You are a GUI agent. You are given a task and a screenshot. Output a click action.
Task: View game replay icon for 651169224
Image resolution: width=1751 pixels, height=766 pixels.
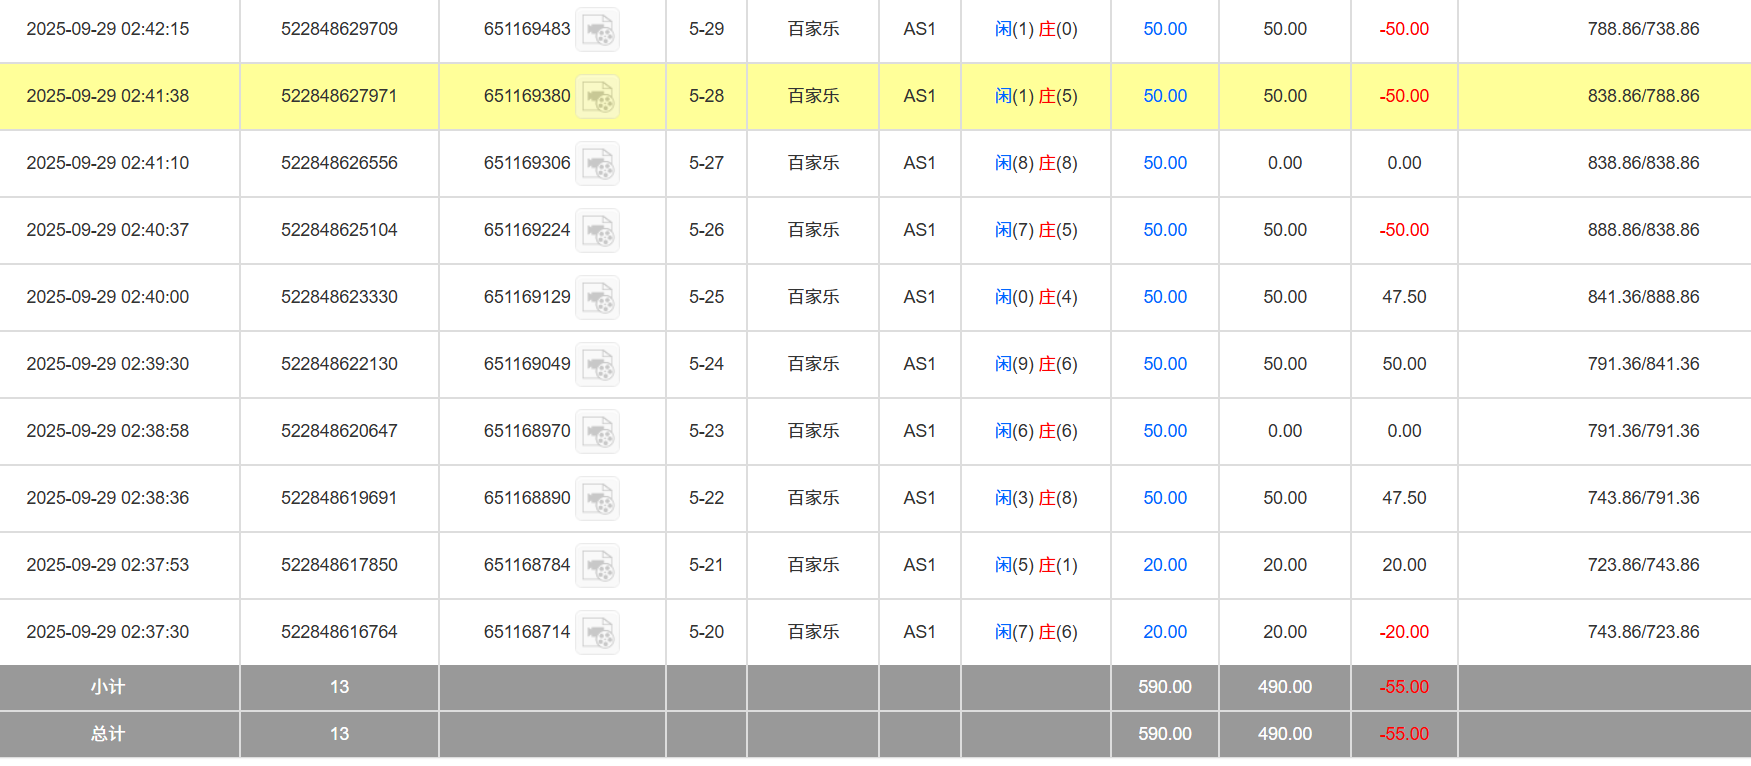(x=598, y=231)
